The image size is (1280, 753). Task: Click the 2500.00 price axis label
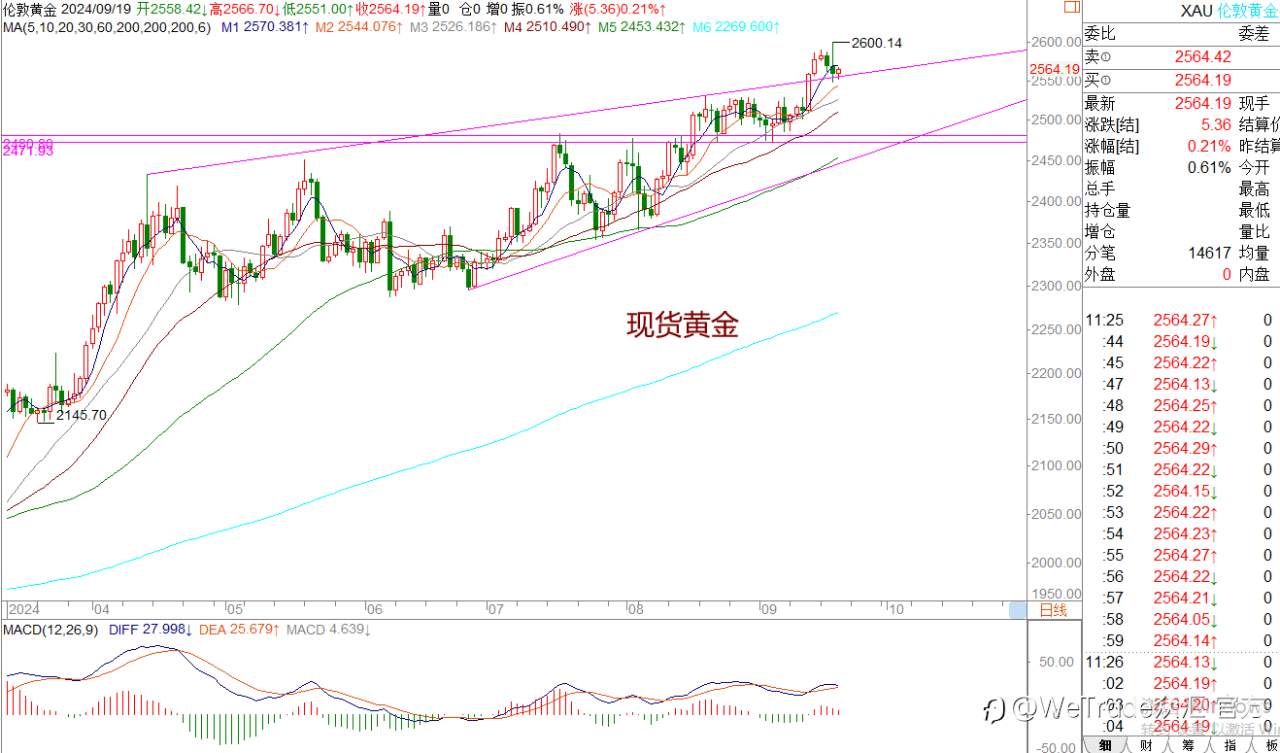(x=1058, y=121)
